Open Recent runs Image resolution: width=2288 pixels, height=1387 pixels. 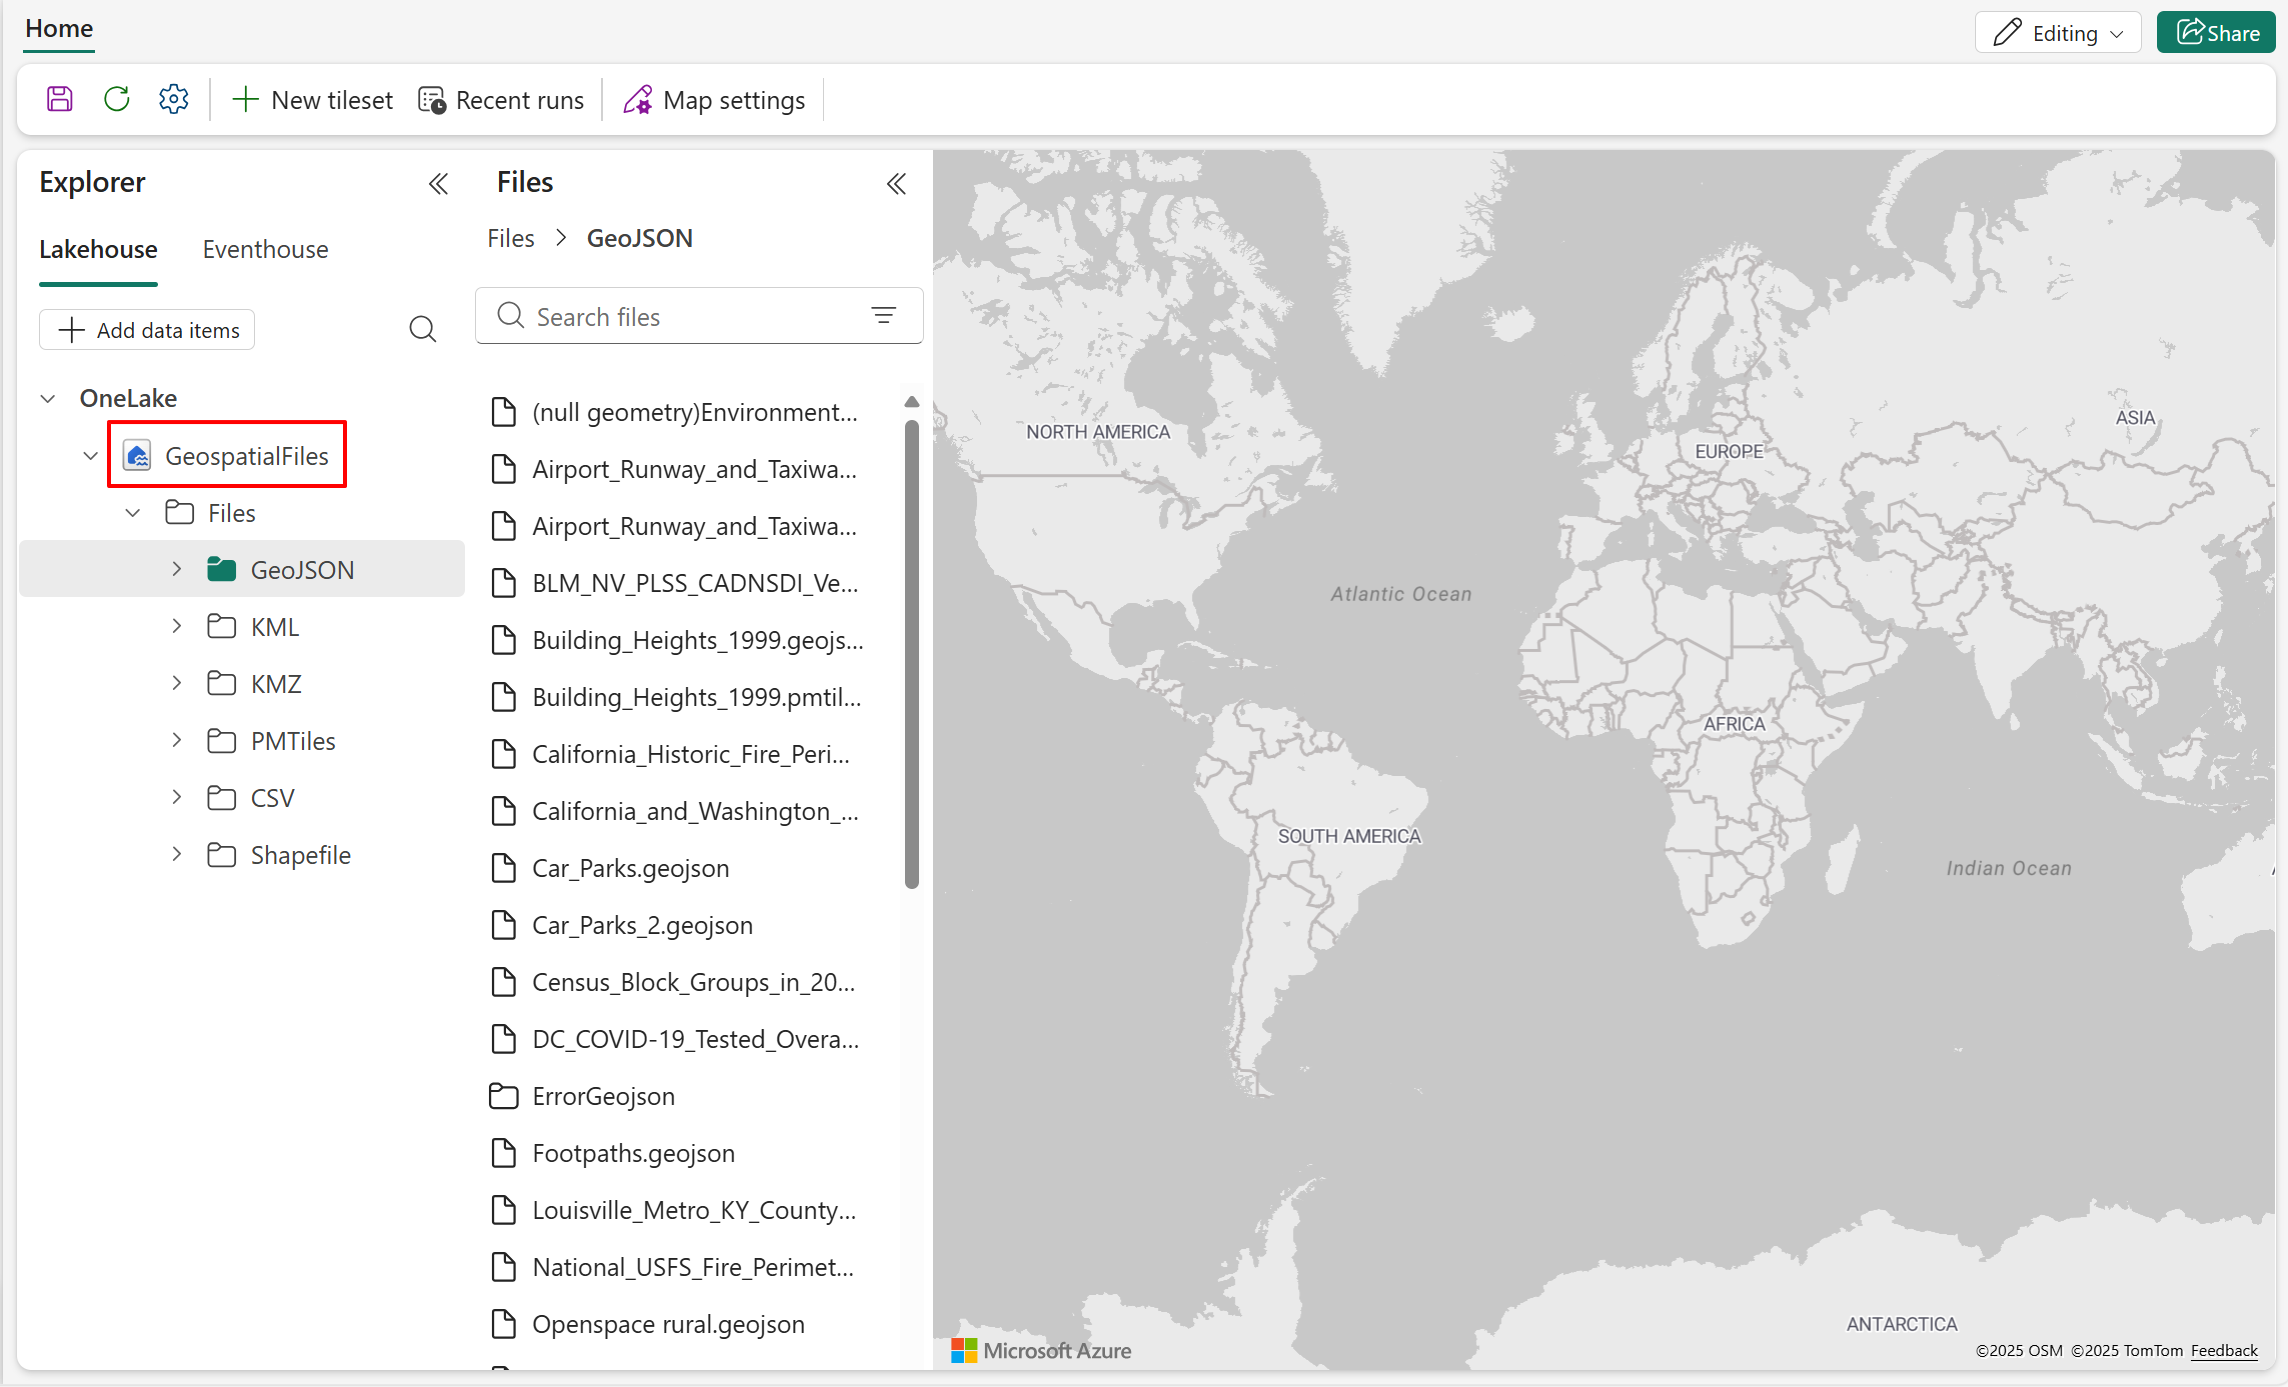click(x=501, y=100)
